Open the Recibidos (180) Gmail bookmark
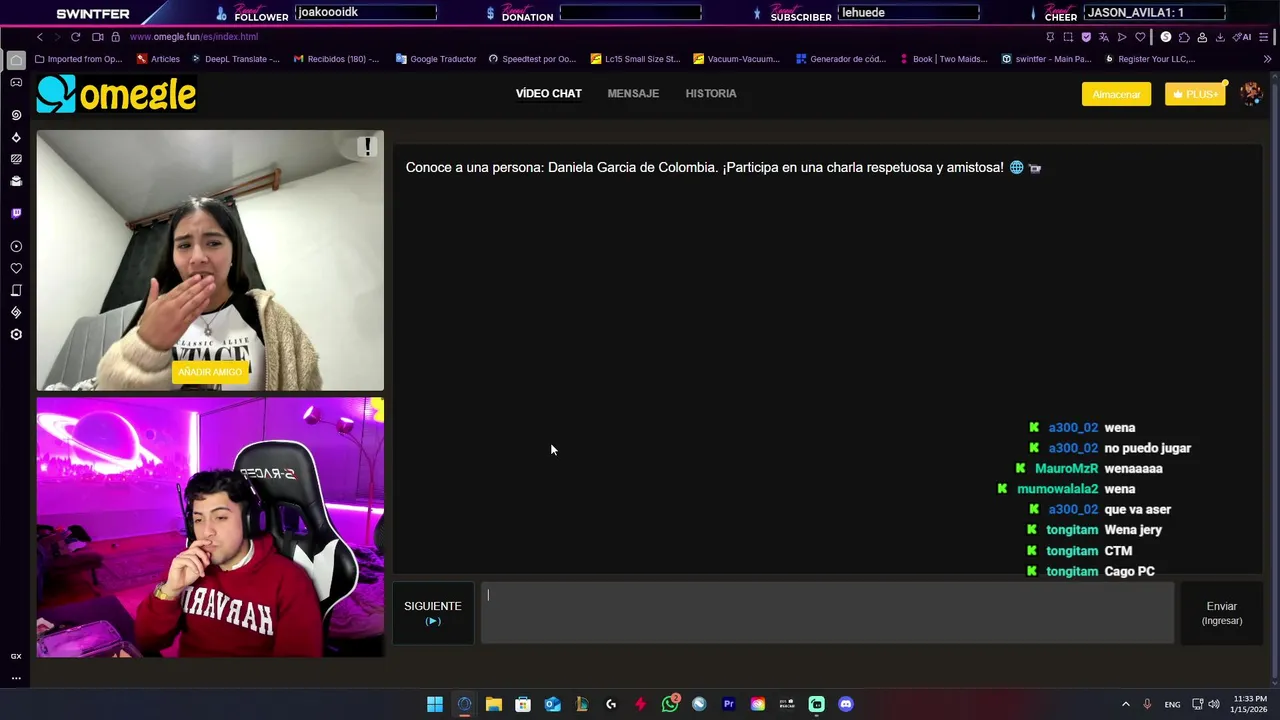 pyautogui.click(x=336, y=59)
